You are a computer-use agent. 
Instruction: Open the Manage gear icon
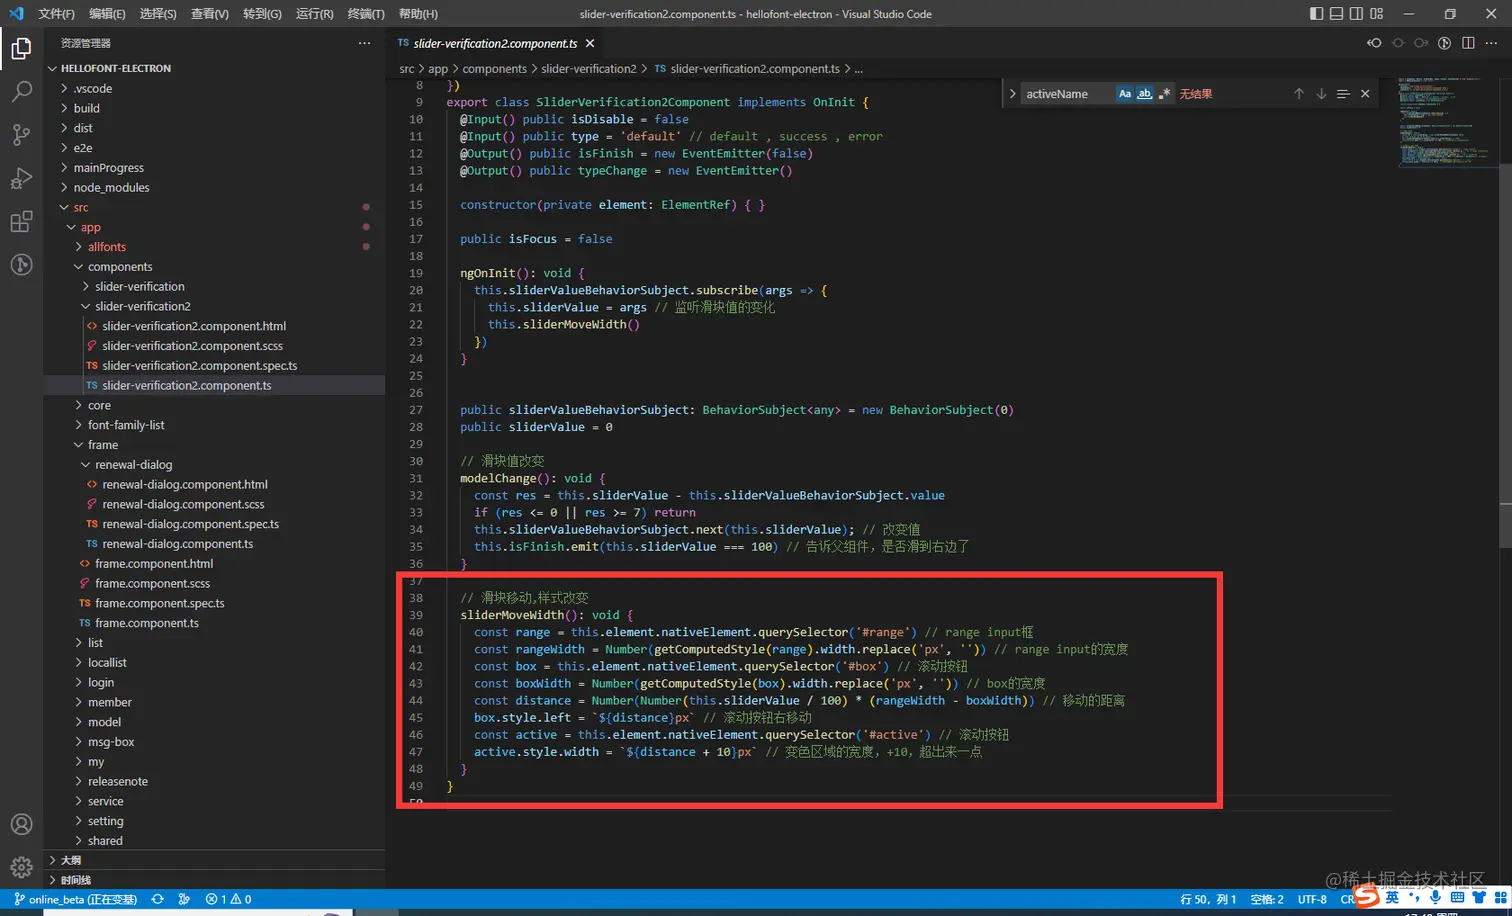pyautogui.click(x=21, y=867)
